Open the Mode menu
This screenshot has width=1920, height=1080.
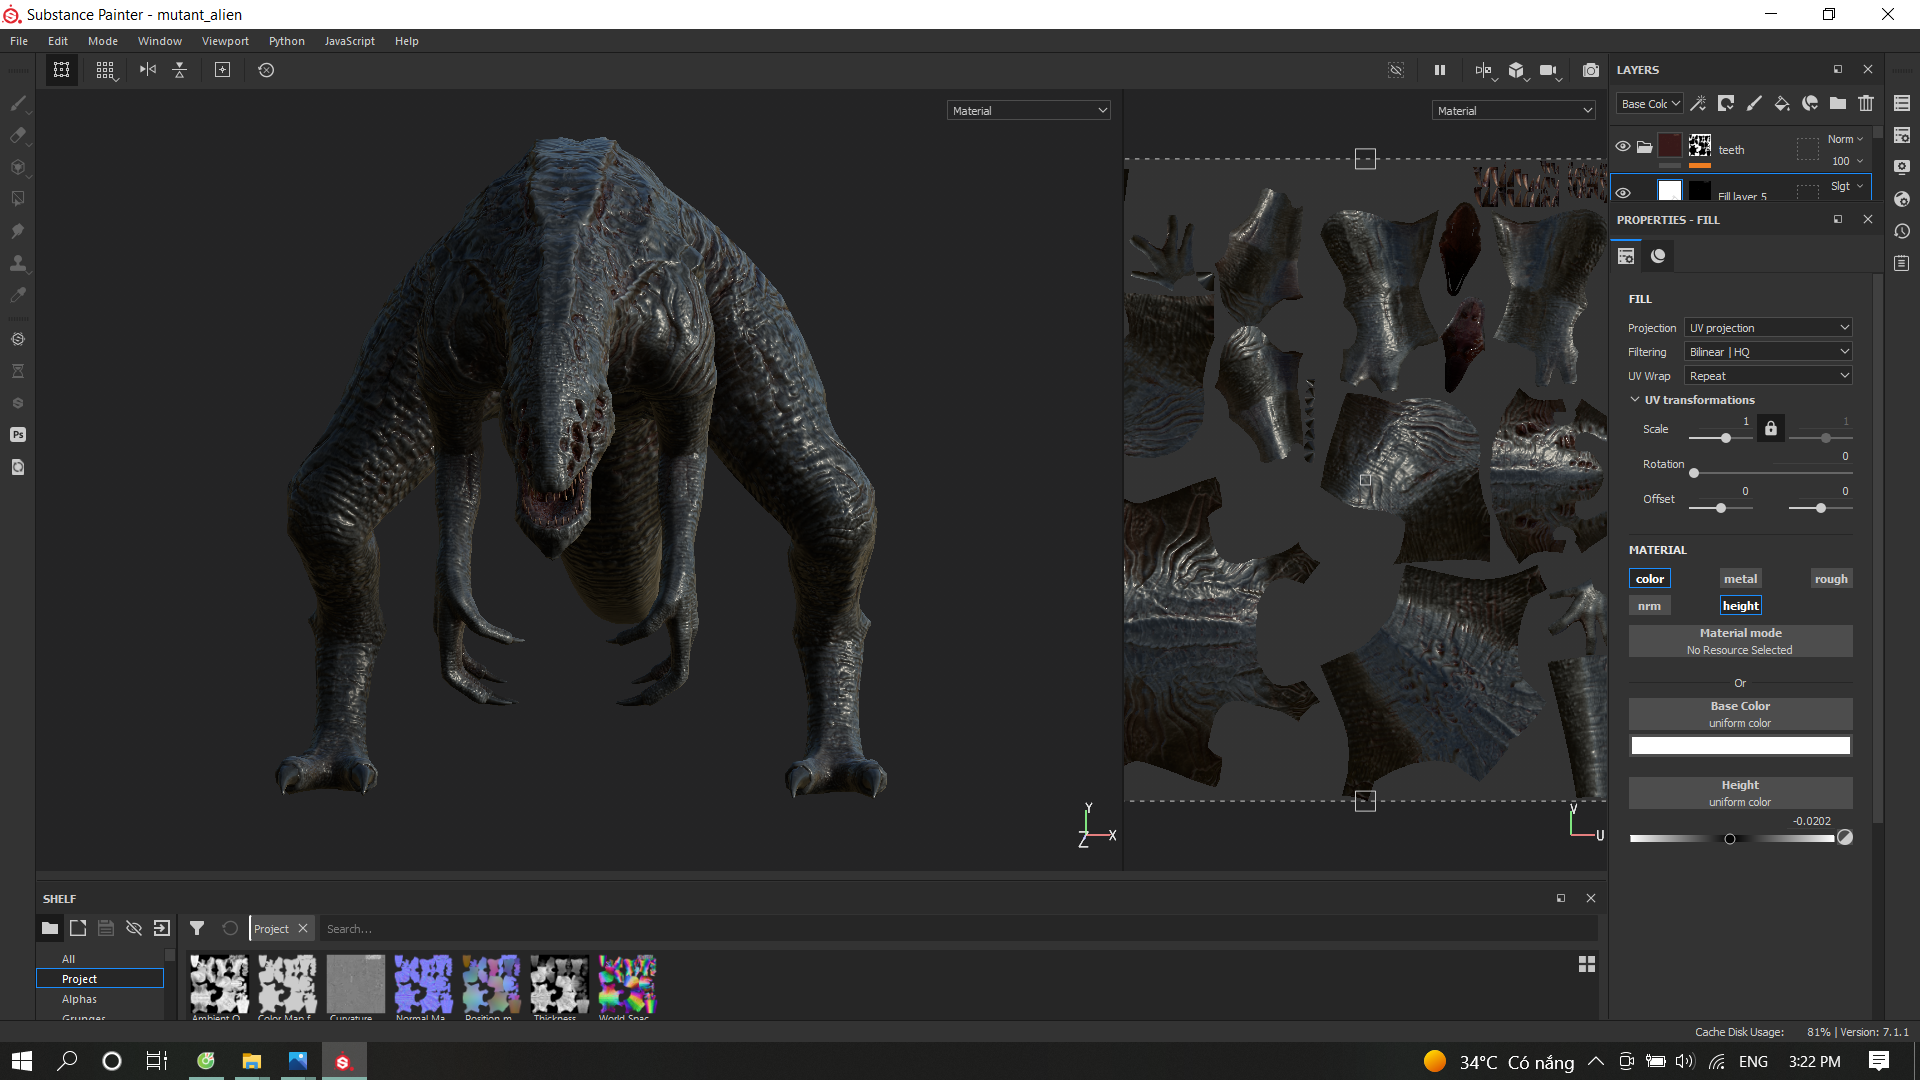point(103,41)
